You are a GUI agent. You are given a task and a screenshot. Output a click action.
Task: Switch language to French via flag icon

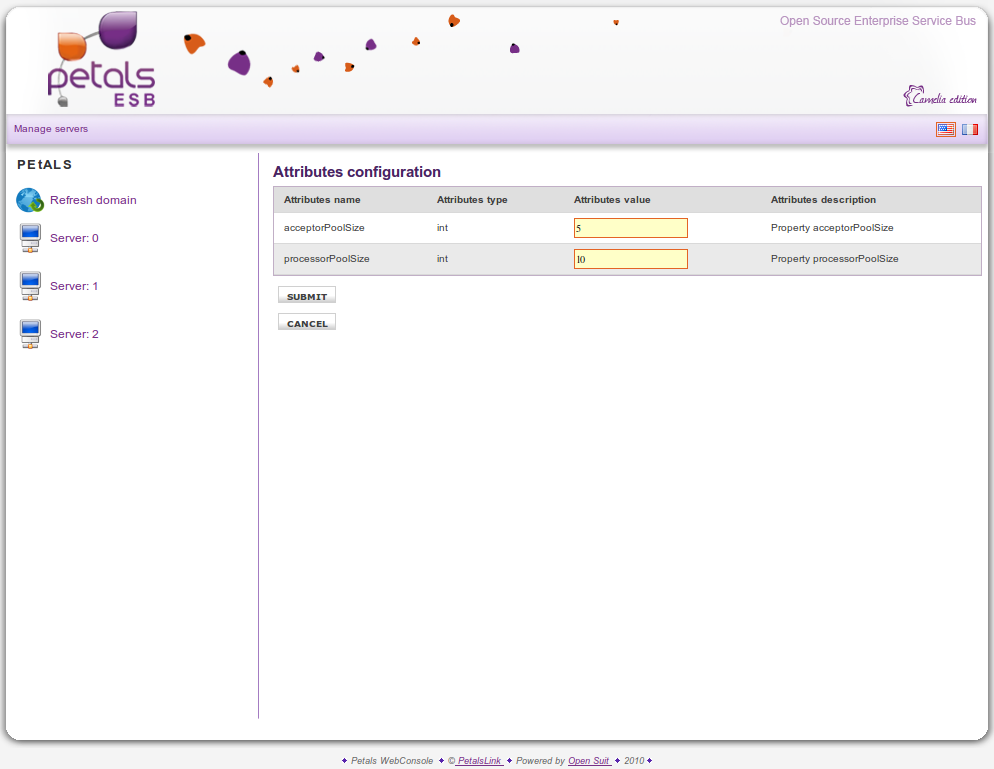[x=970, y=129]
